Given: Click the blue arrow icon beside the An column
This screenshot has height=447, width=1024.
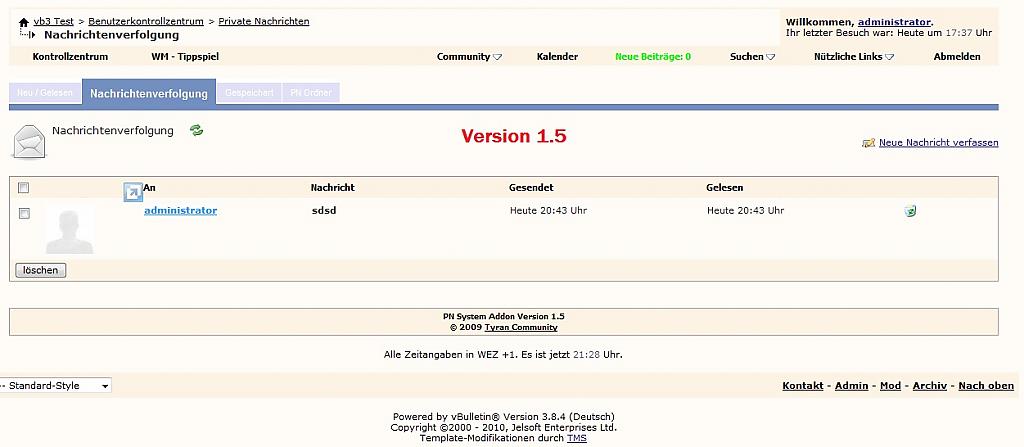Looking at the screenshot, I should pos(133,192).
